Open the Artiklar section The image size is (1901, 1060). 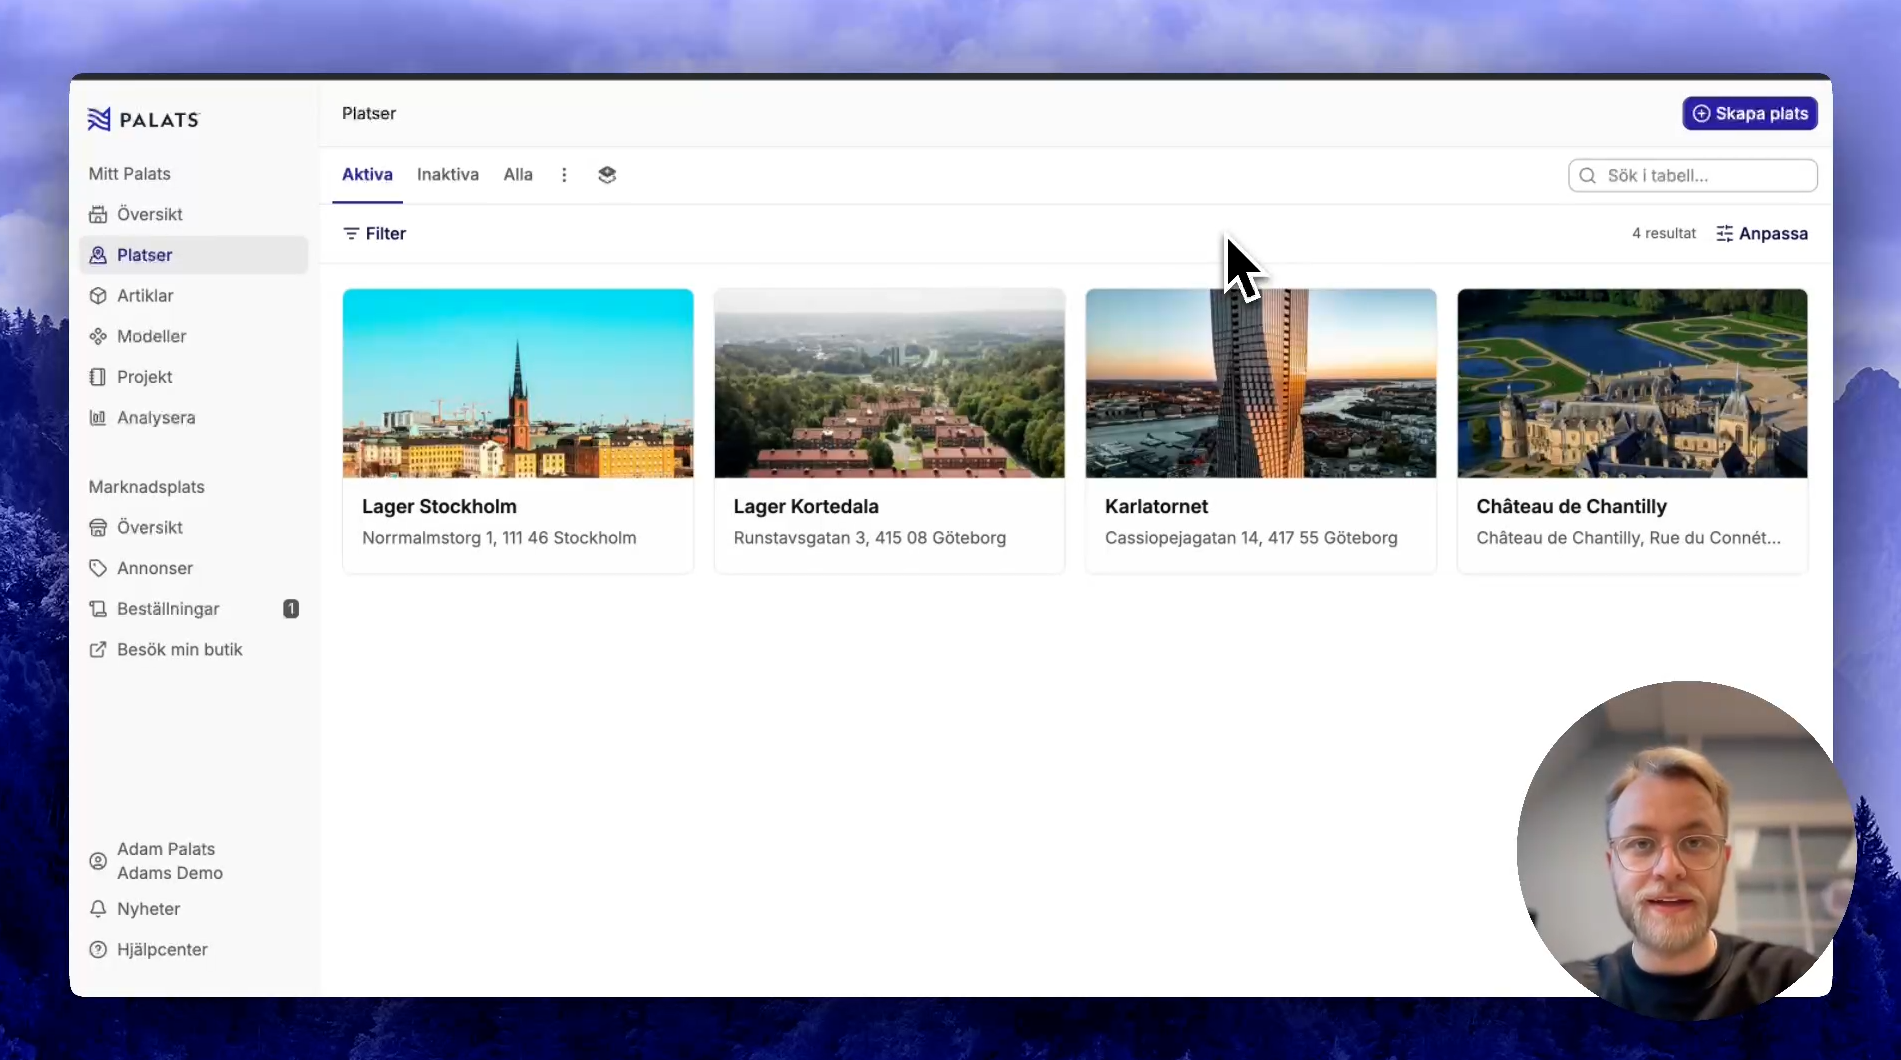145,295
